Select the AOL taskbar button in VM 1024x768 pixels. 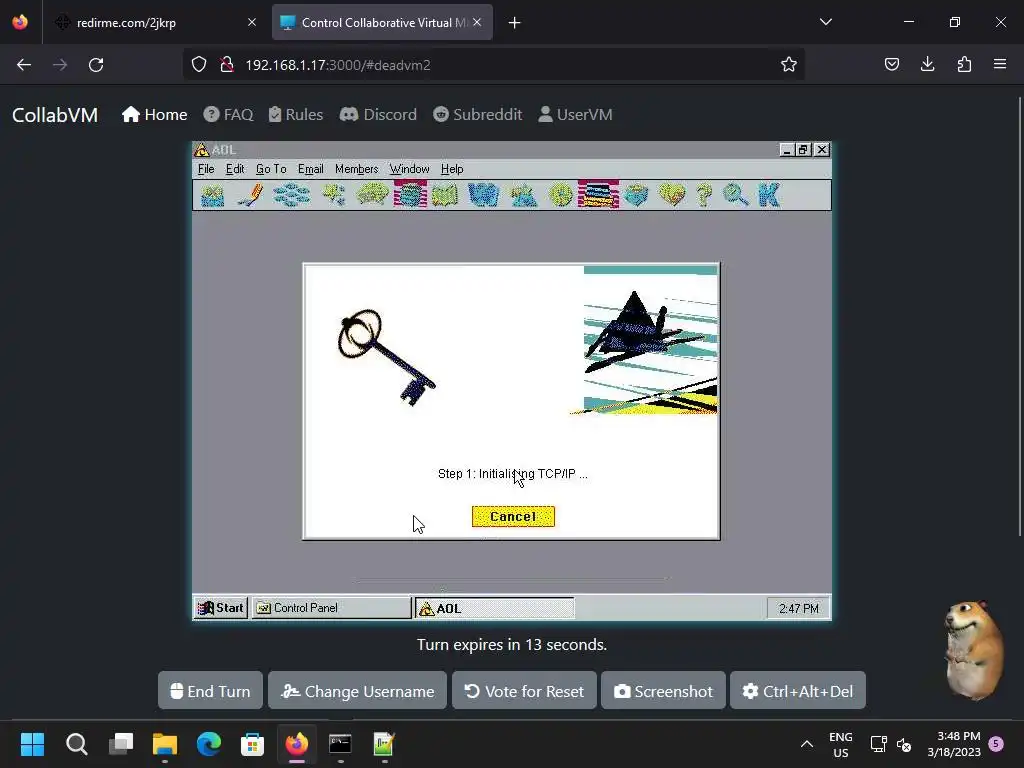[x=494, y=608]
